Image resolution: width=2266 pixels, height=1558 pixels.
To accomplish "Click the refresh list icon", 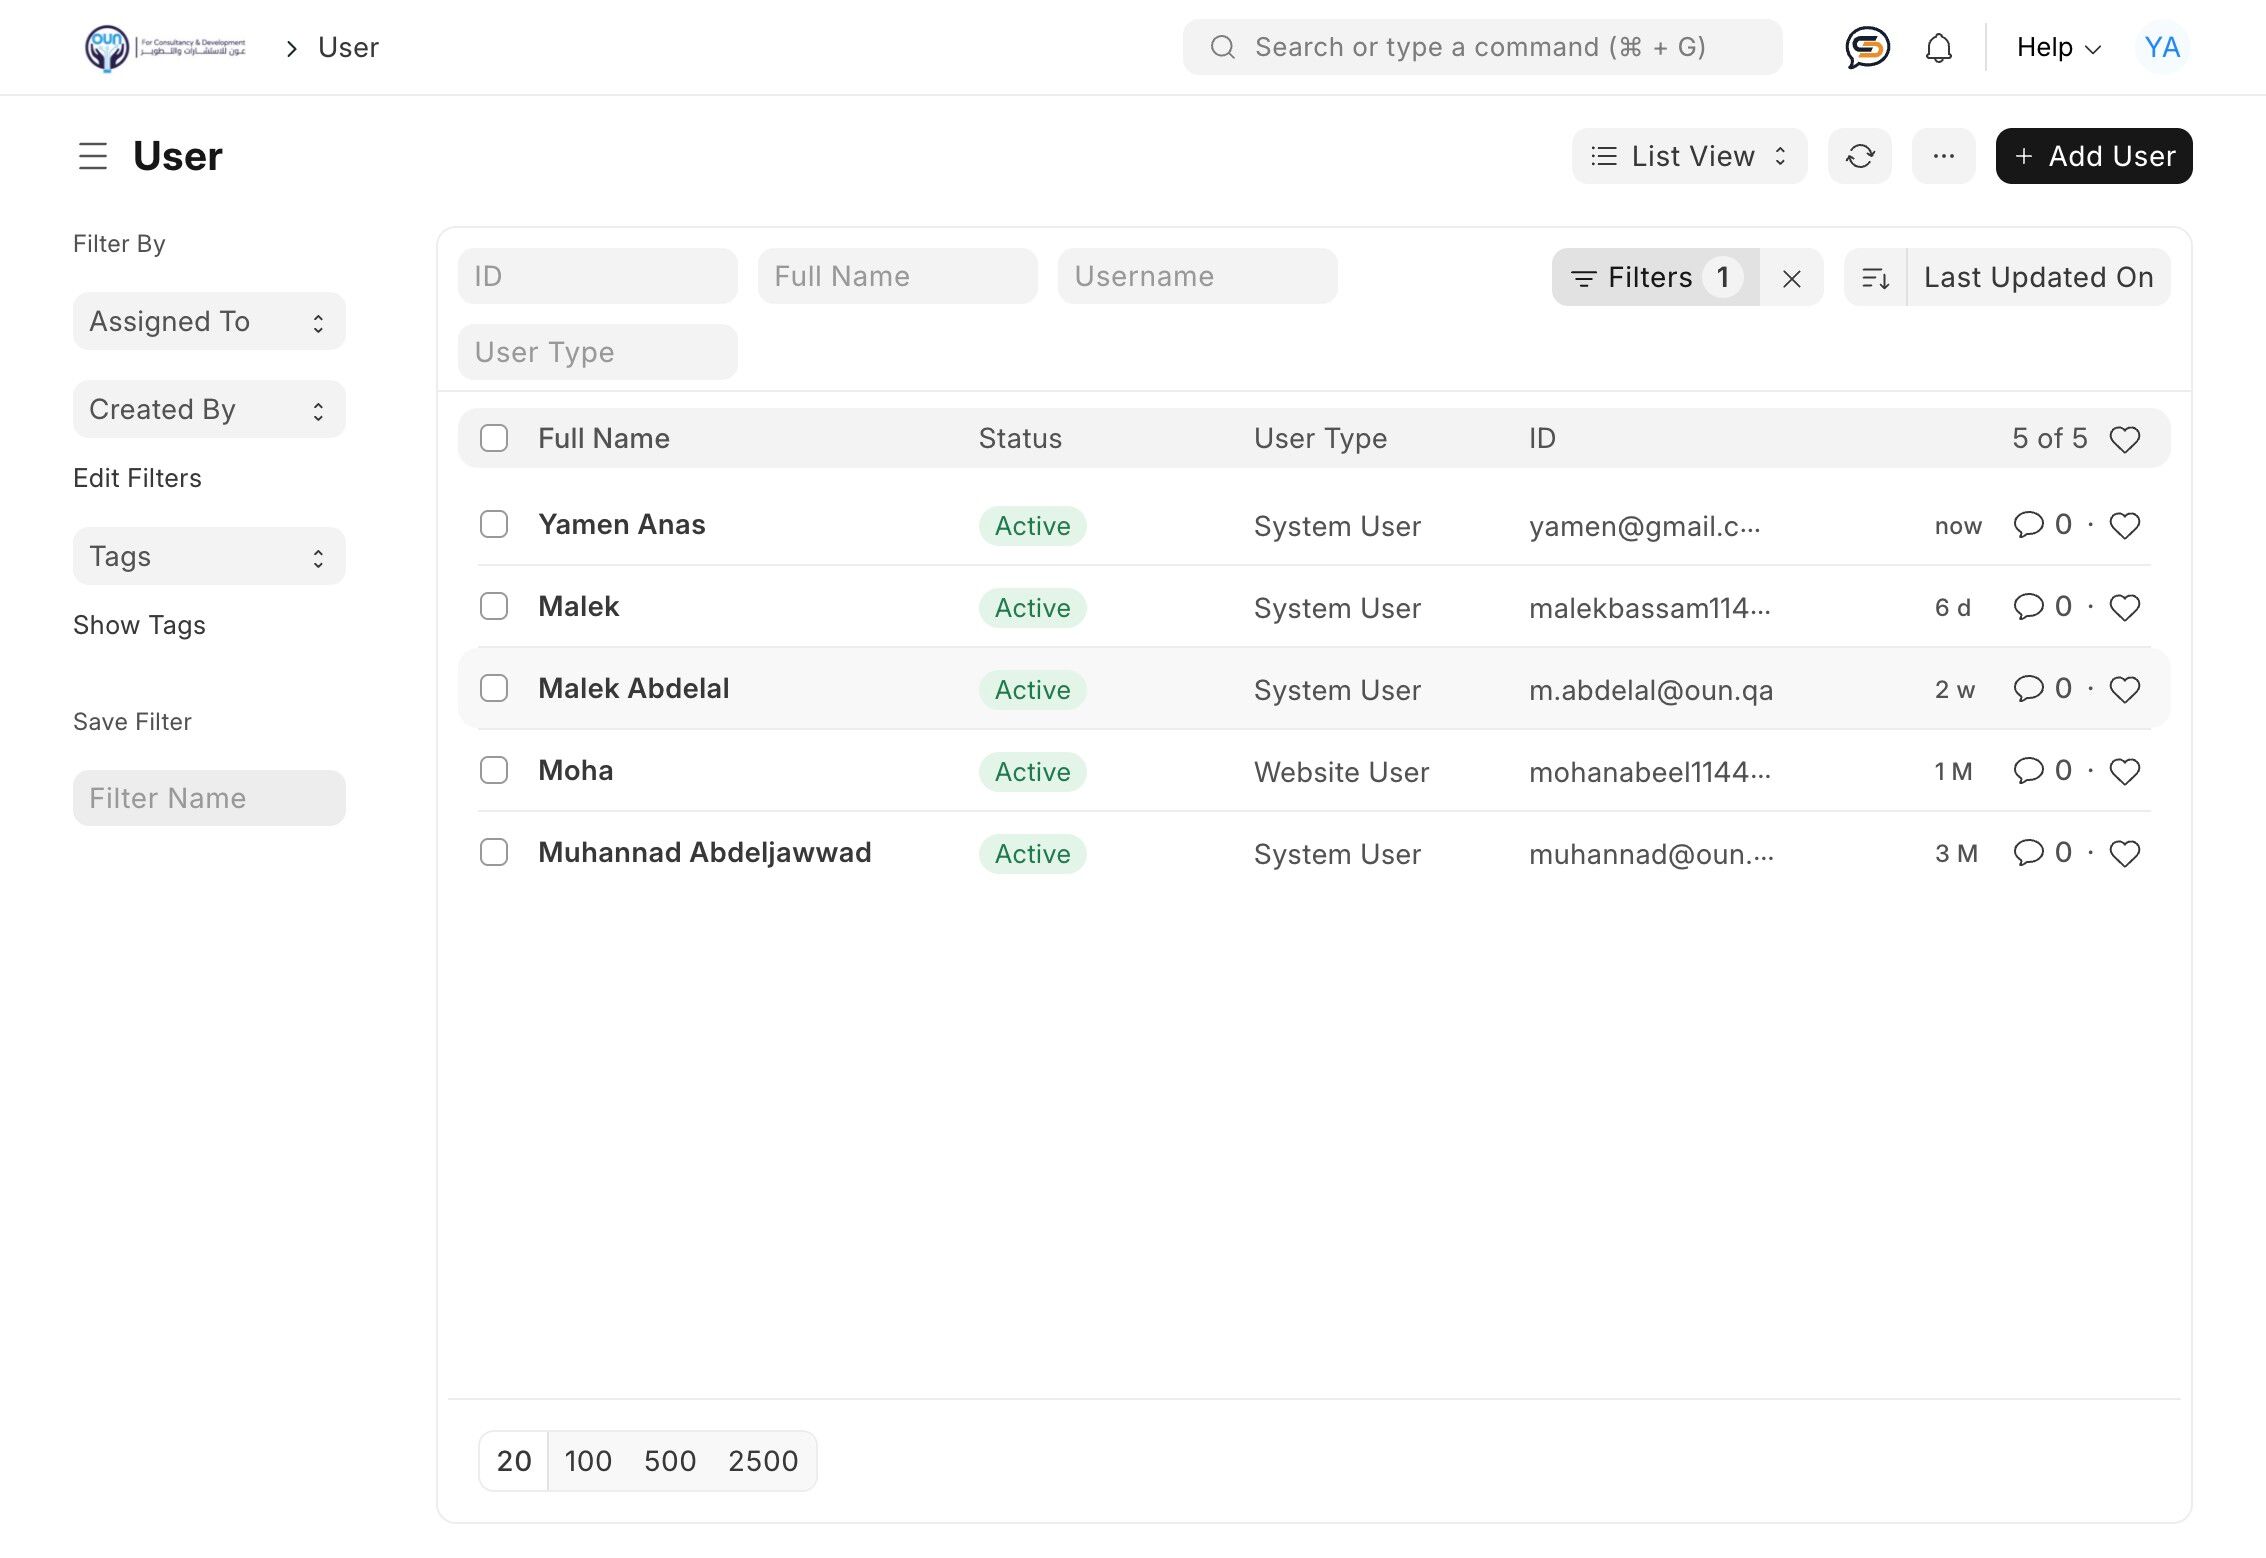I will (x=1859, y=156).
